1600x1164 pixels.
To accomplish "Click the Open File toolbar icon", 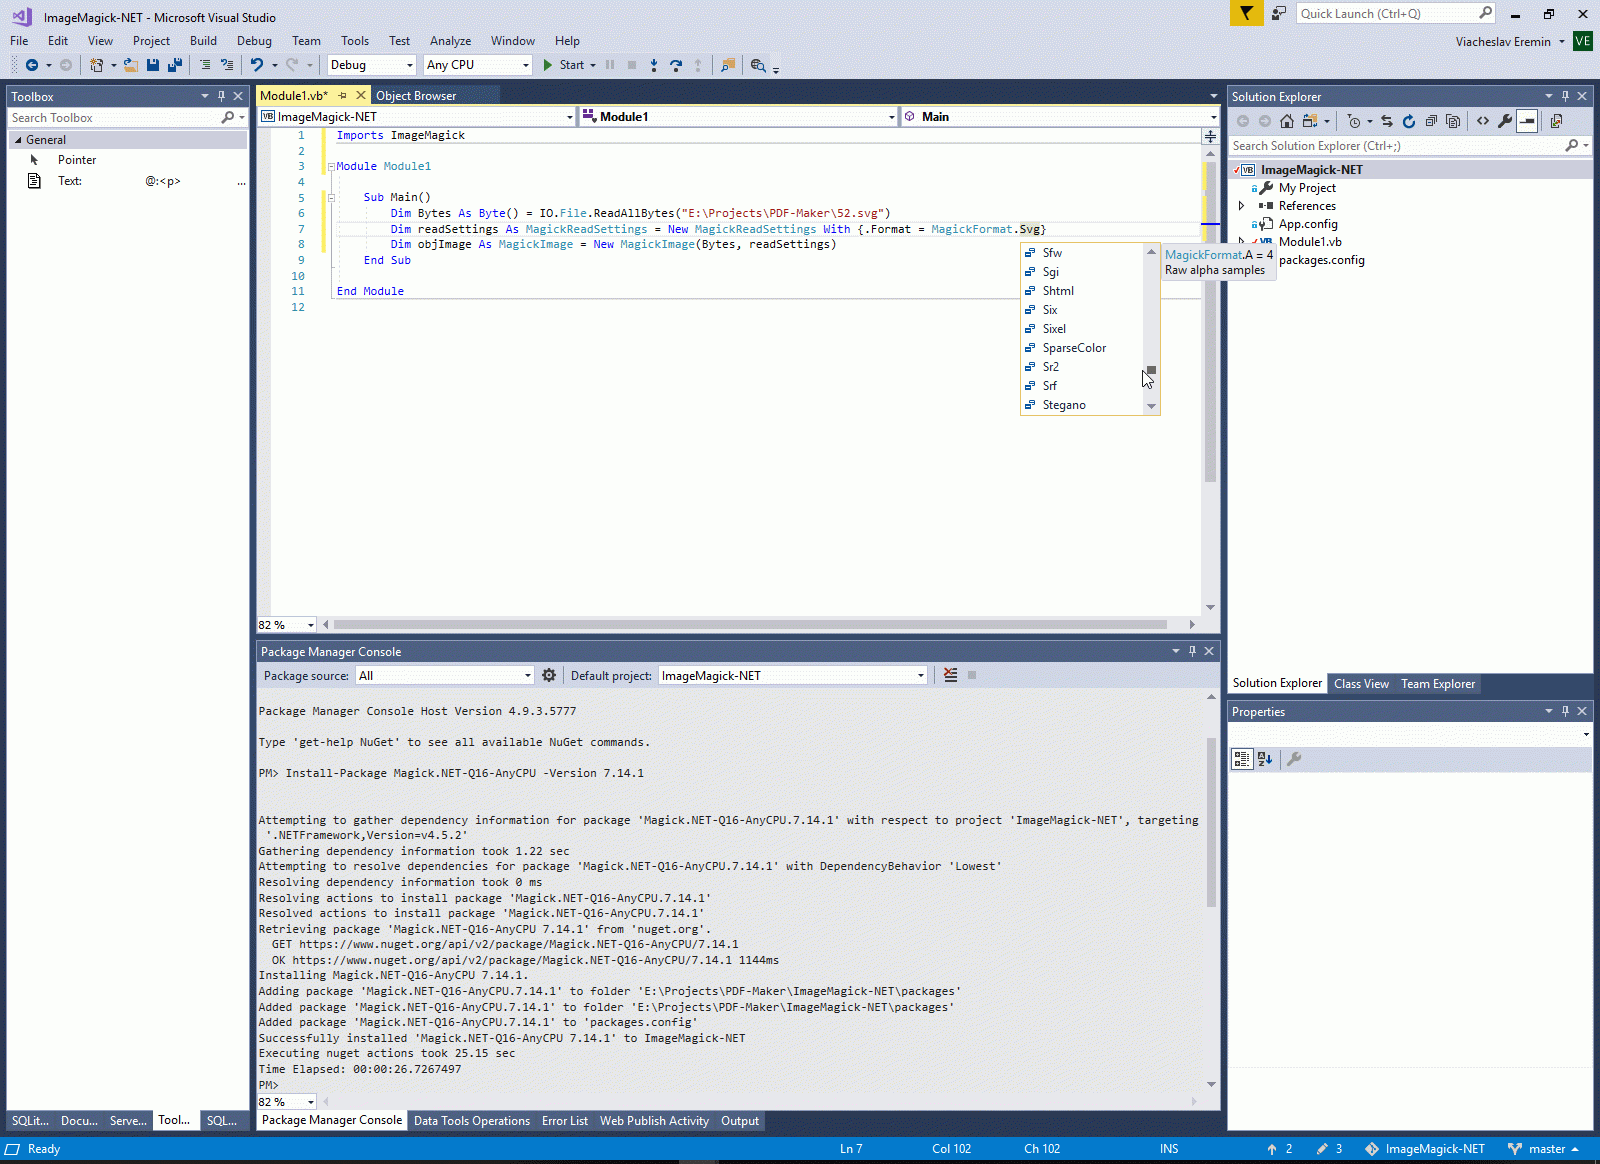I will pos(130,65).
